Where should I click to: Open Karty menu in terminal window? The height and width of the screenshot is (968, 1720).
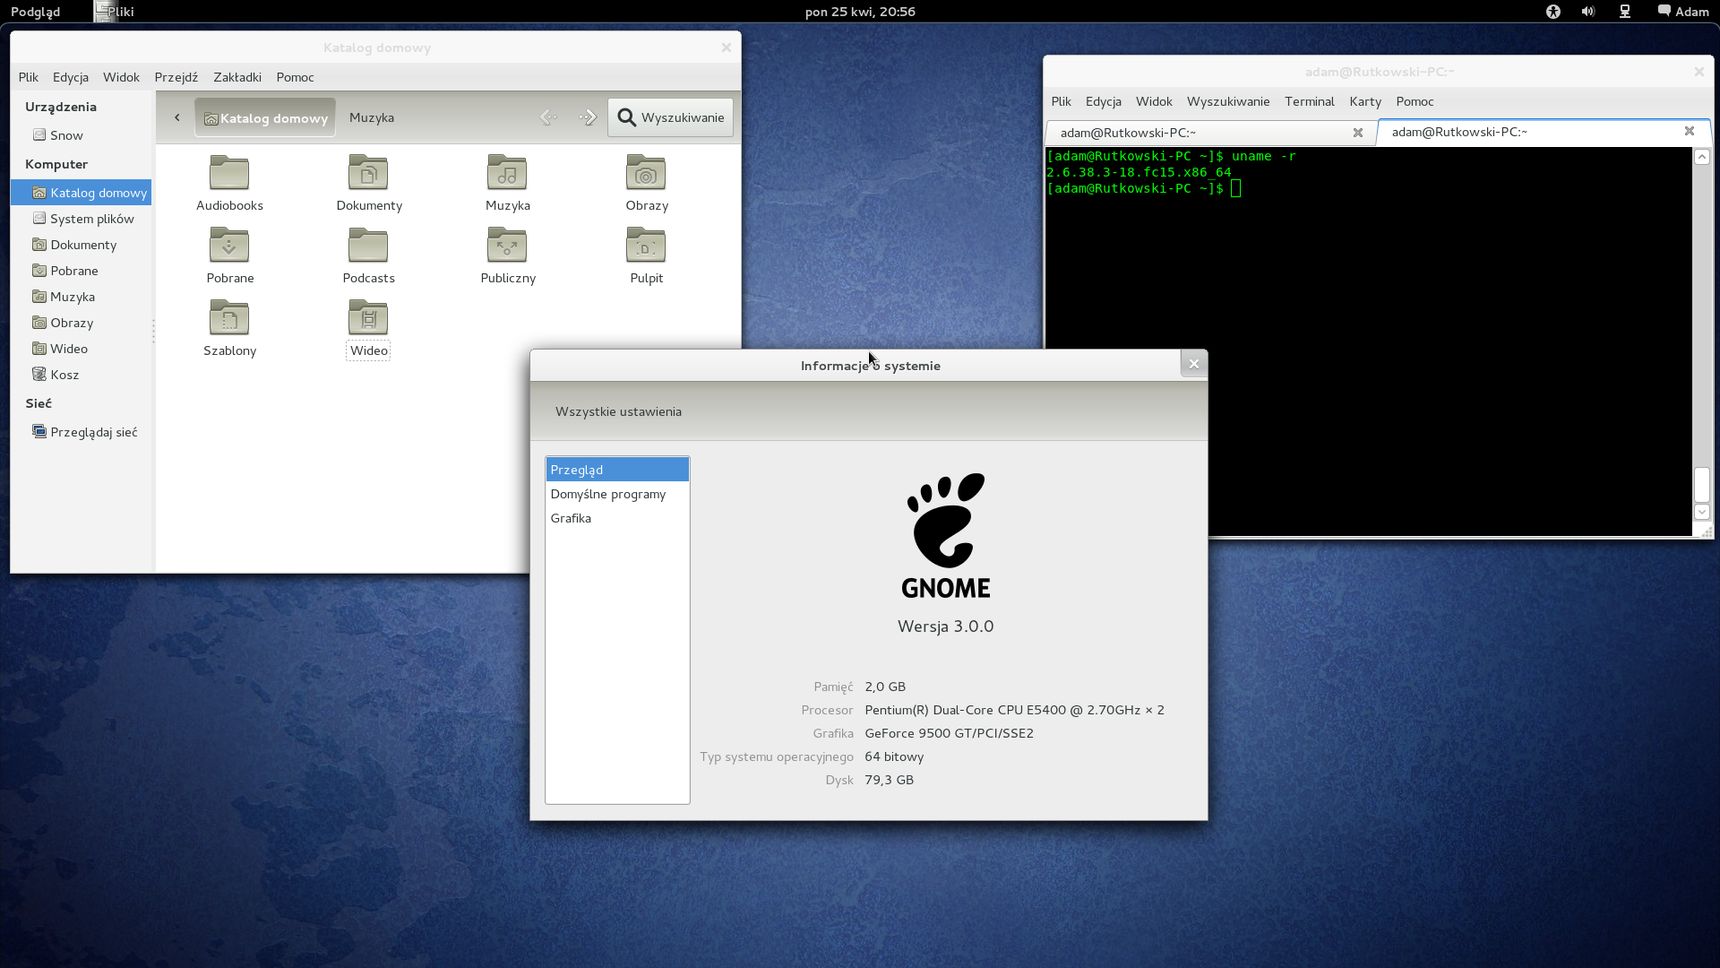pyautogui.click(x=1365, y=101)
